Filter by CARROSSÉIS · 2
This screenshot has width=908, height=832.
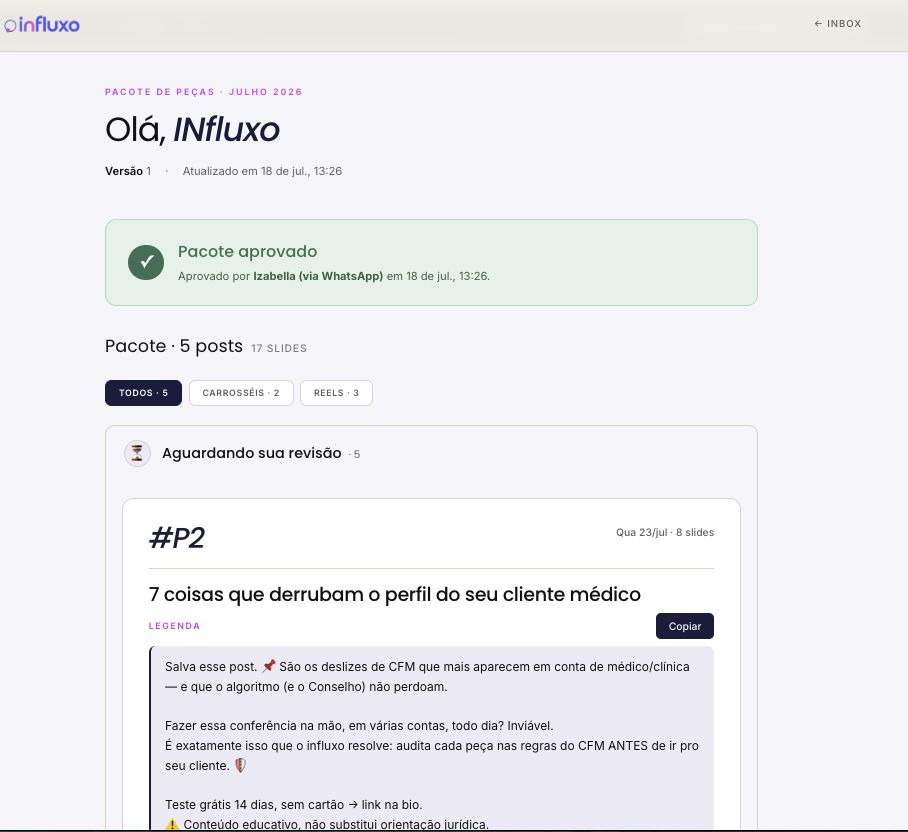[x=241, y=393]
